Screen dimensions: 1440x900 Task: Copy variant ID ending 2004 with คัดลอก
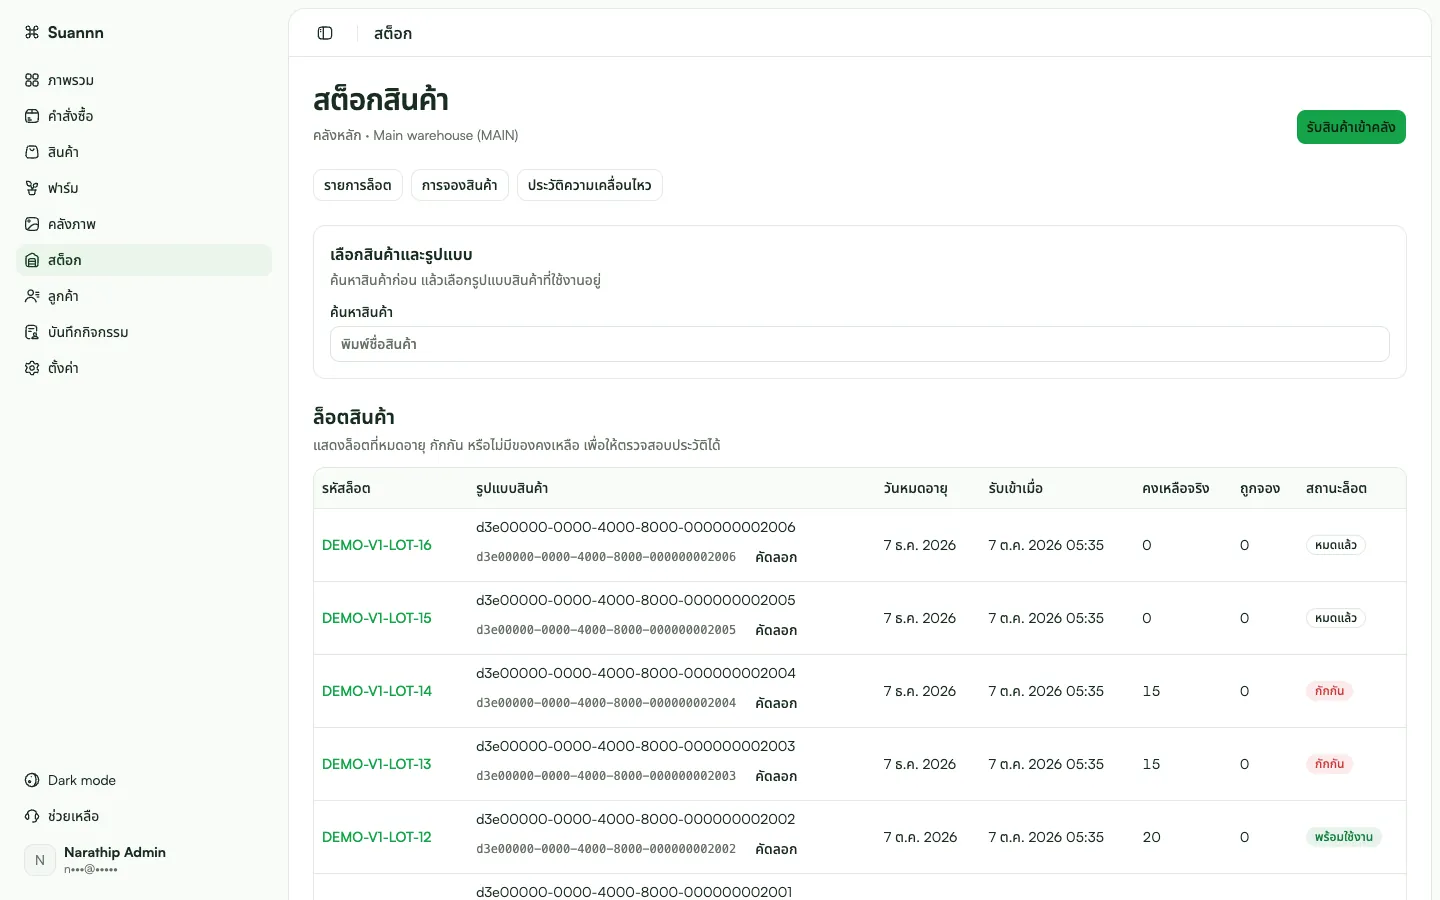coord(776,703)
